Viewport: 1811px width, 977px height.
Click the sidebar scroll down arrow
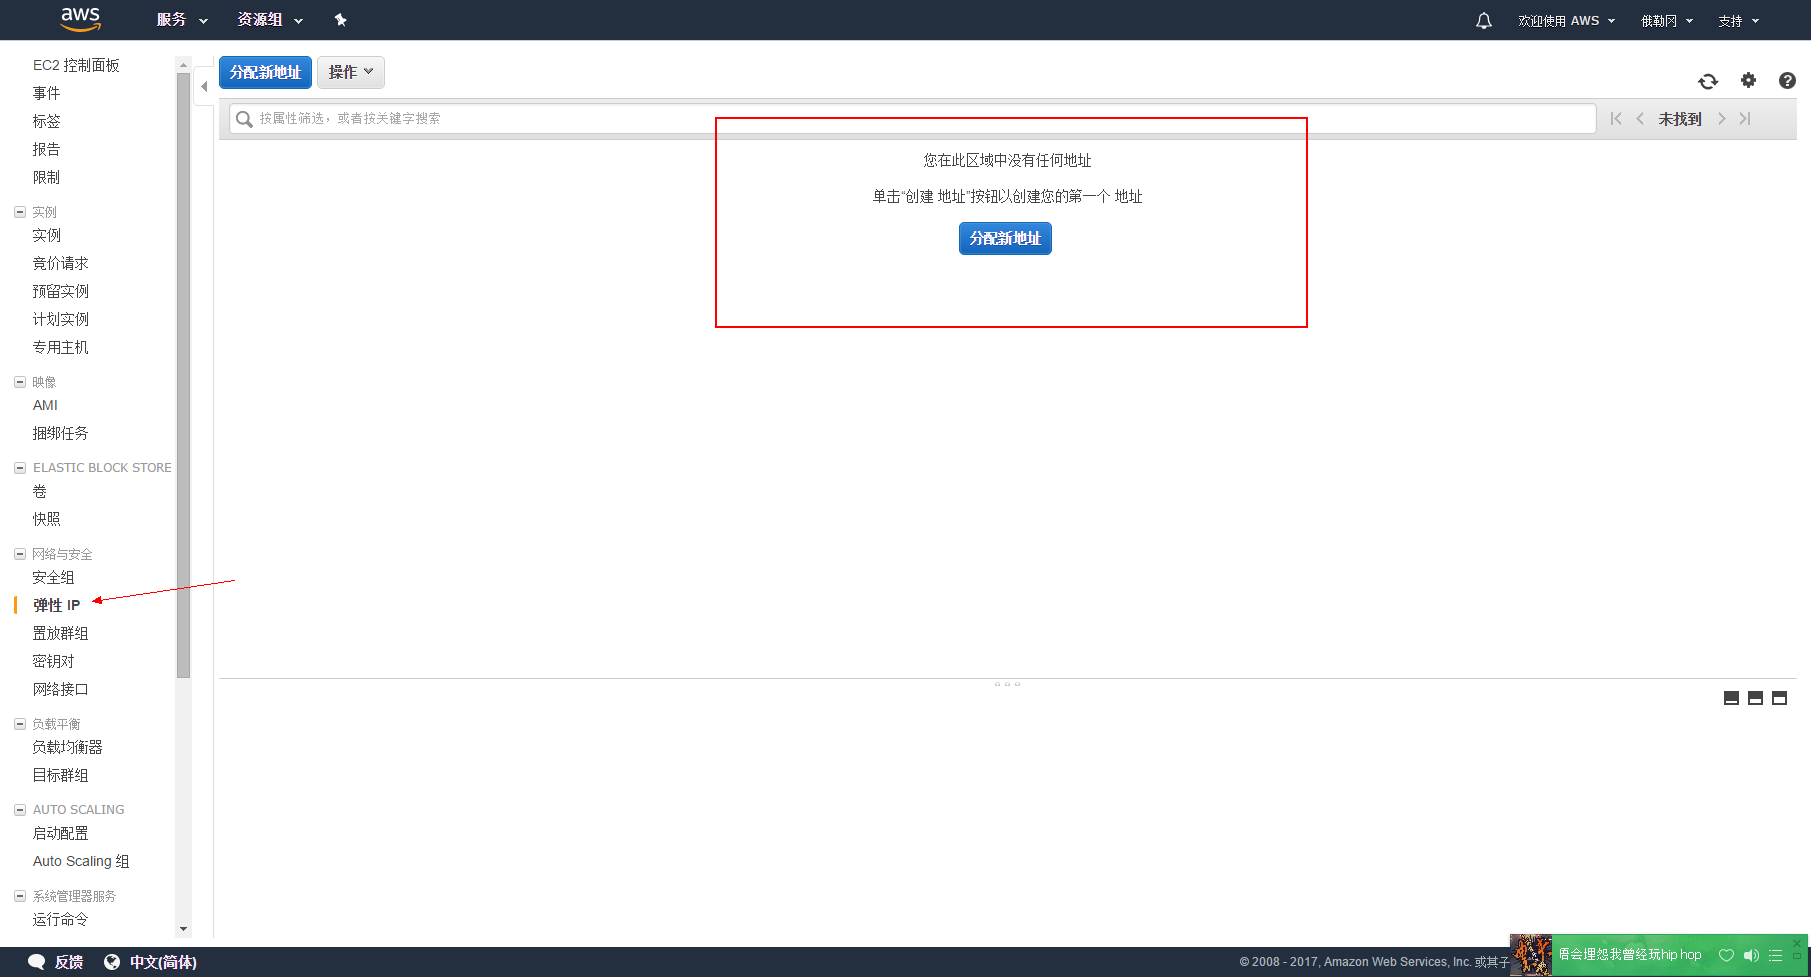pos(183,929)
